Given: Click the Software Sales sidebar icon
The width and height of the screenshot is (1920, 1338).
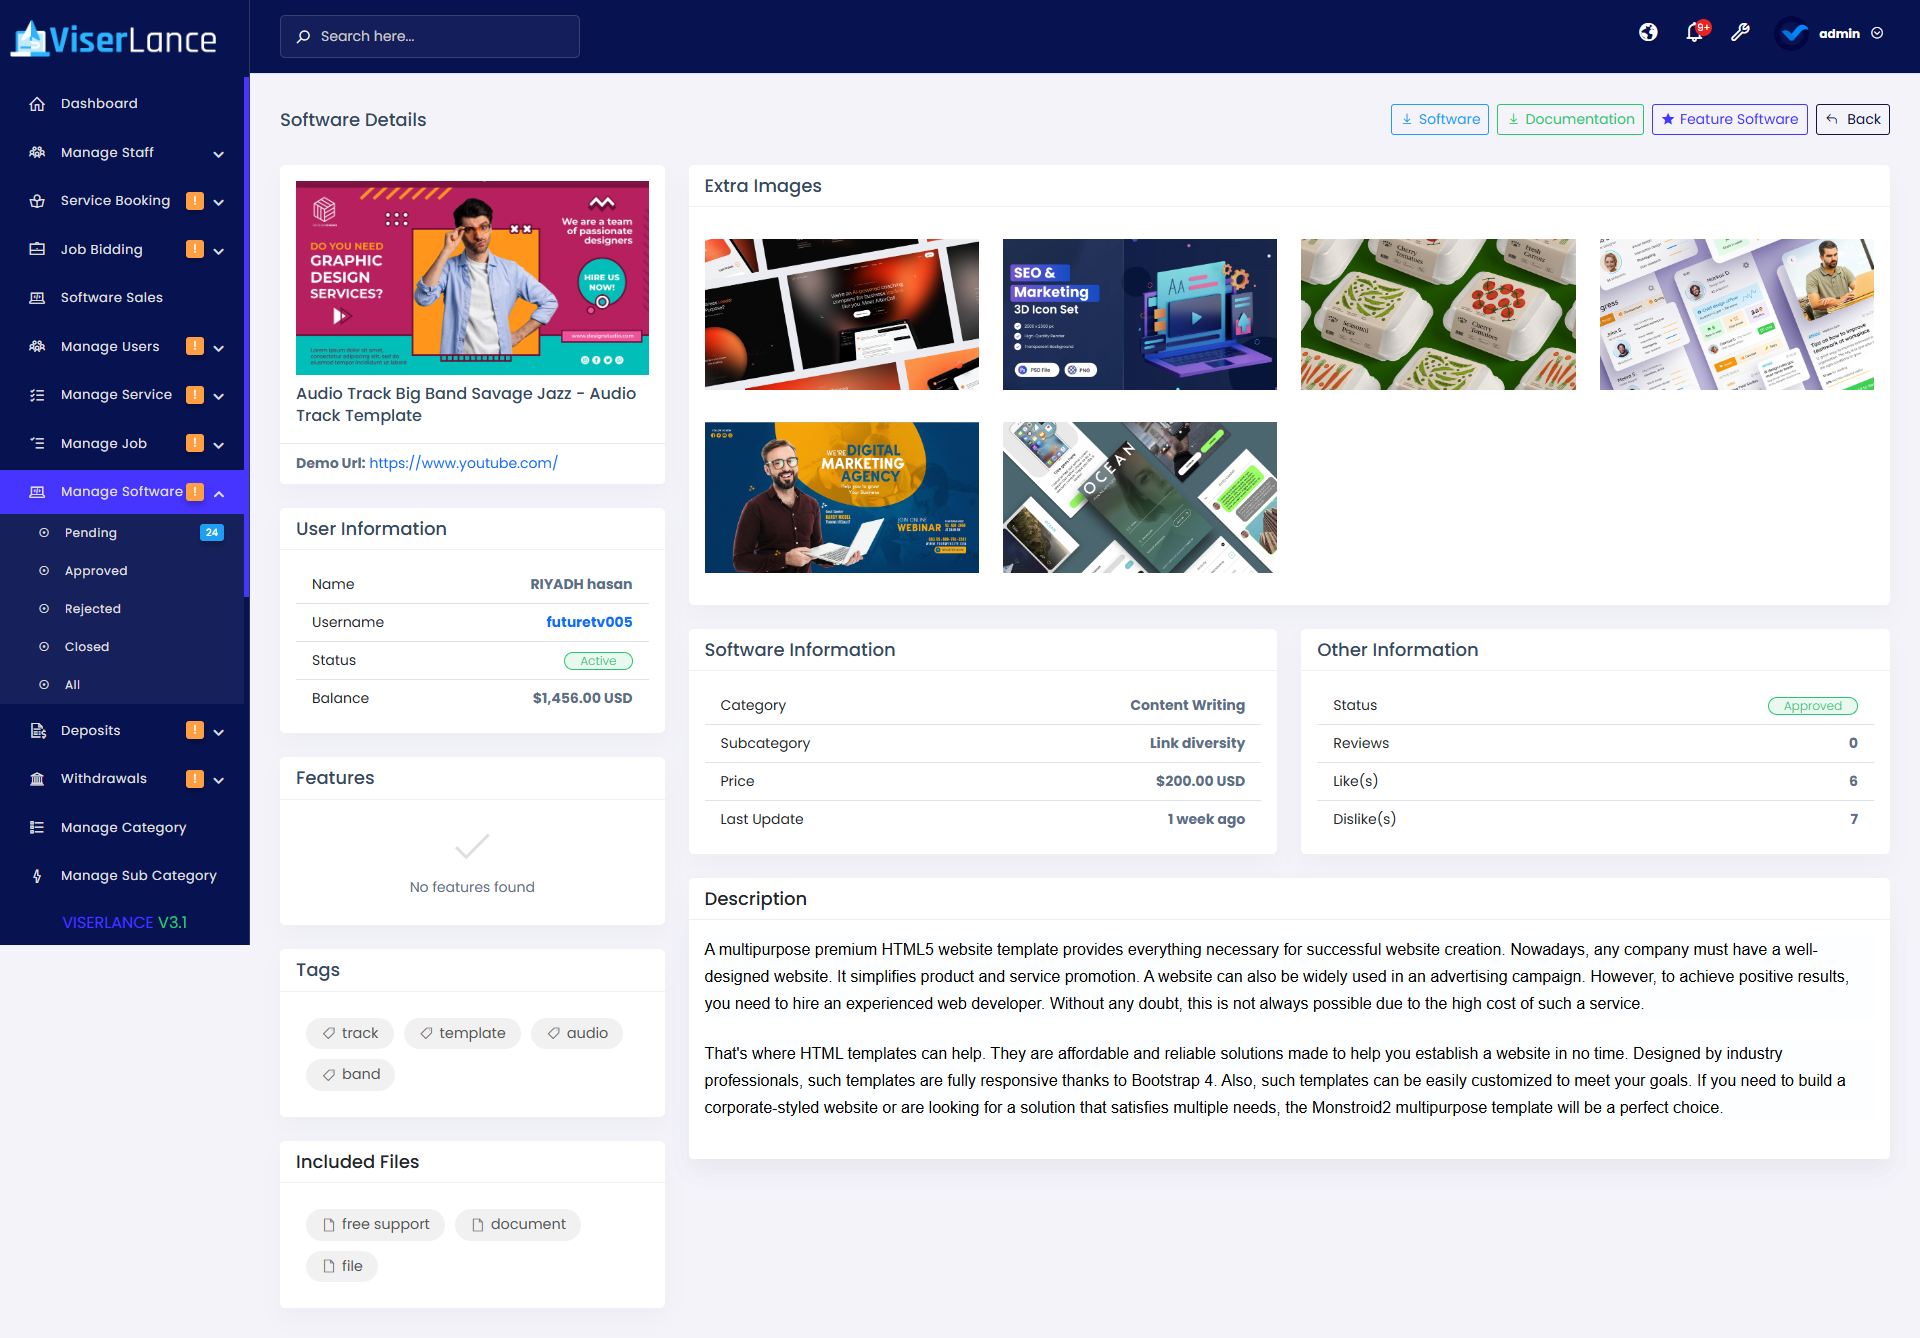Looking at the screenshot, I should click(x=37, y=298).
